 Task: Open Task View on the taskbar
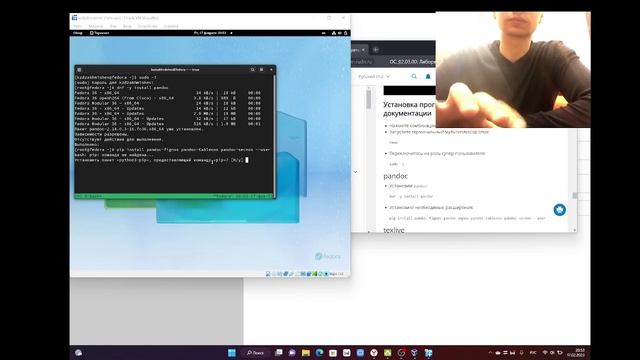point(279,353)
